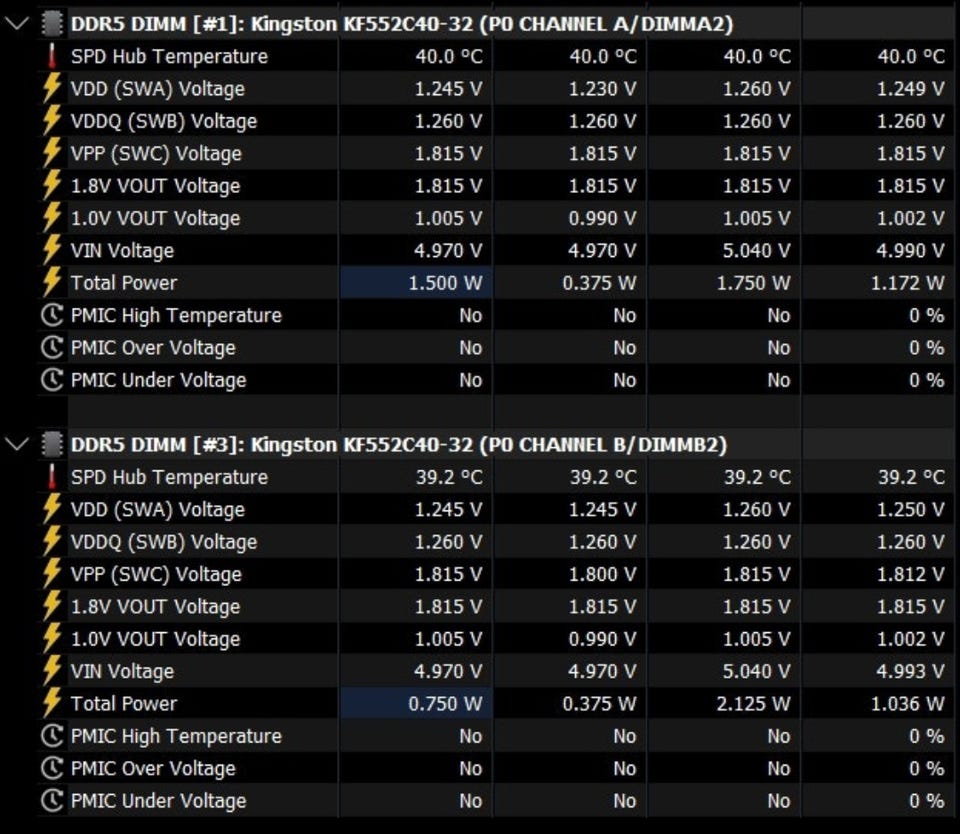Click the 1.750 W Total Power value
Image resolution: width=960 pixels, height=834 pixels.
click(754, 283)
